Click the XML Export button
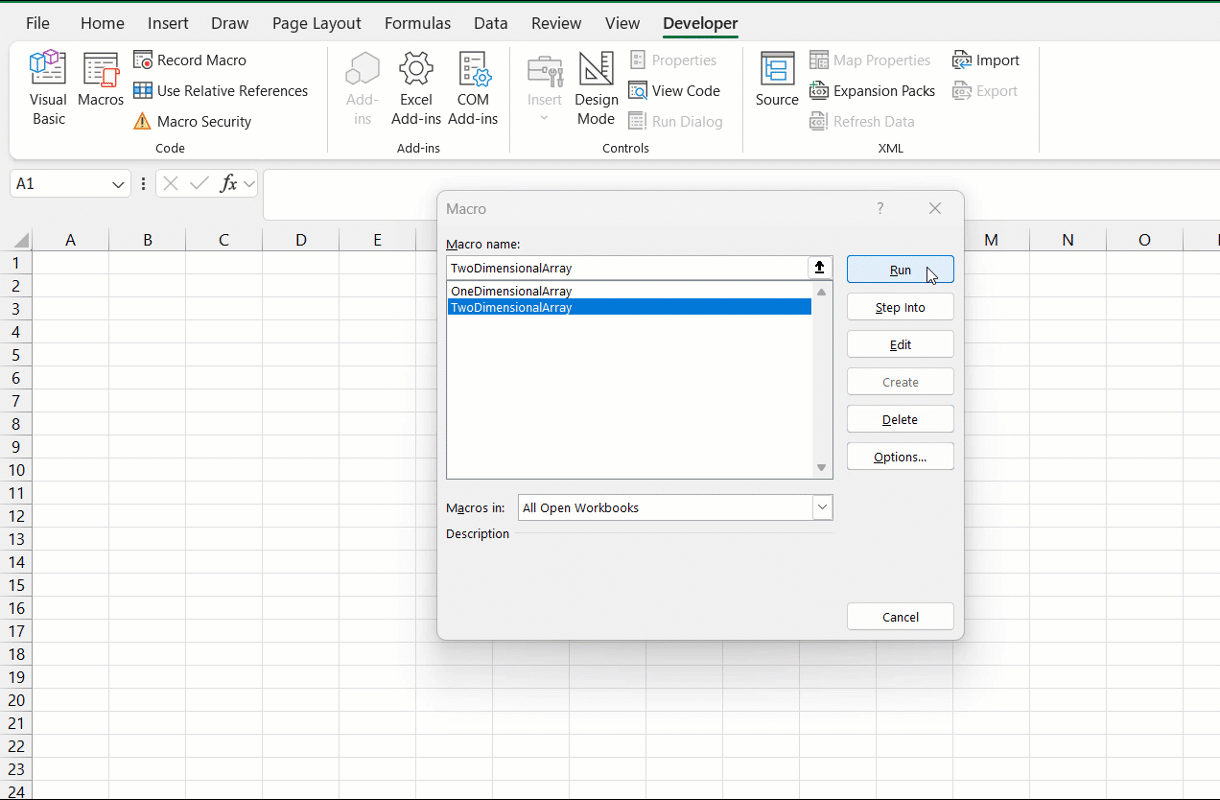Image resolution: width=1220 pixels, height=800 pixels. click(985, 91)
